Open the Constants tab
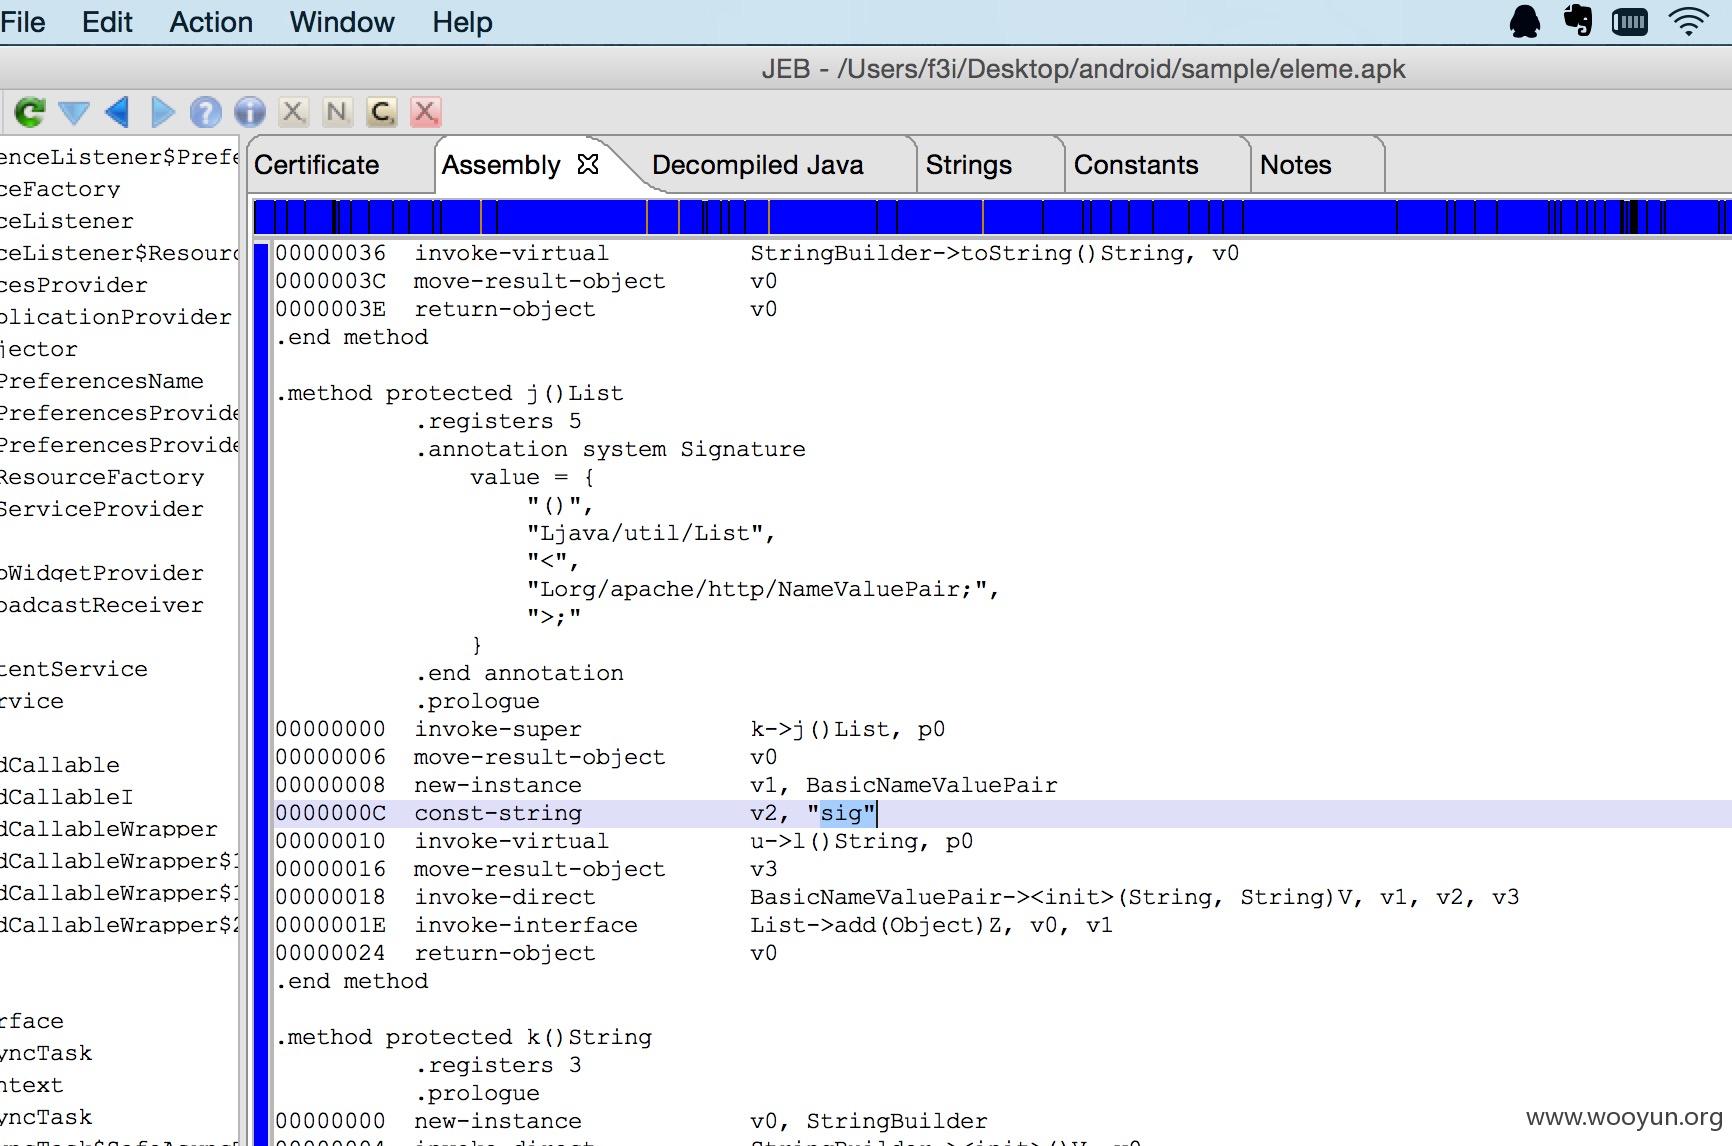The height and width of the screenshot is (1146, 1732). [x=1136, y=165]
